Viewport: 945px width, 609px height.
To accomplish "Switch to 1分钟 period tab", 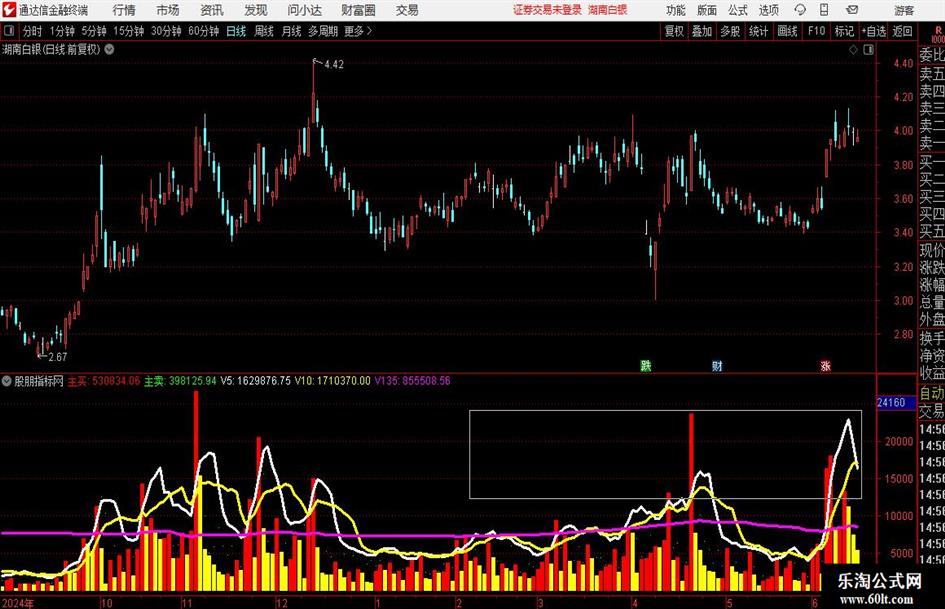I will point(61,31).
